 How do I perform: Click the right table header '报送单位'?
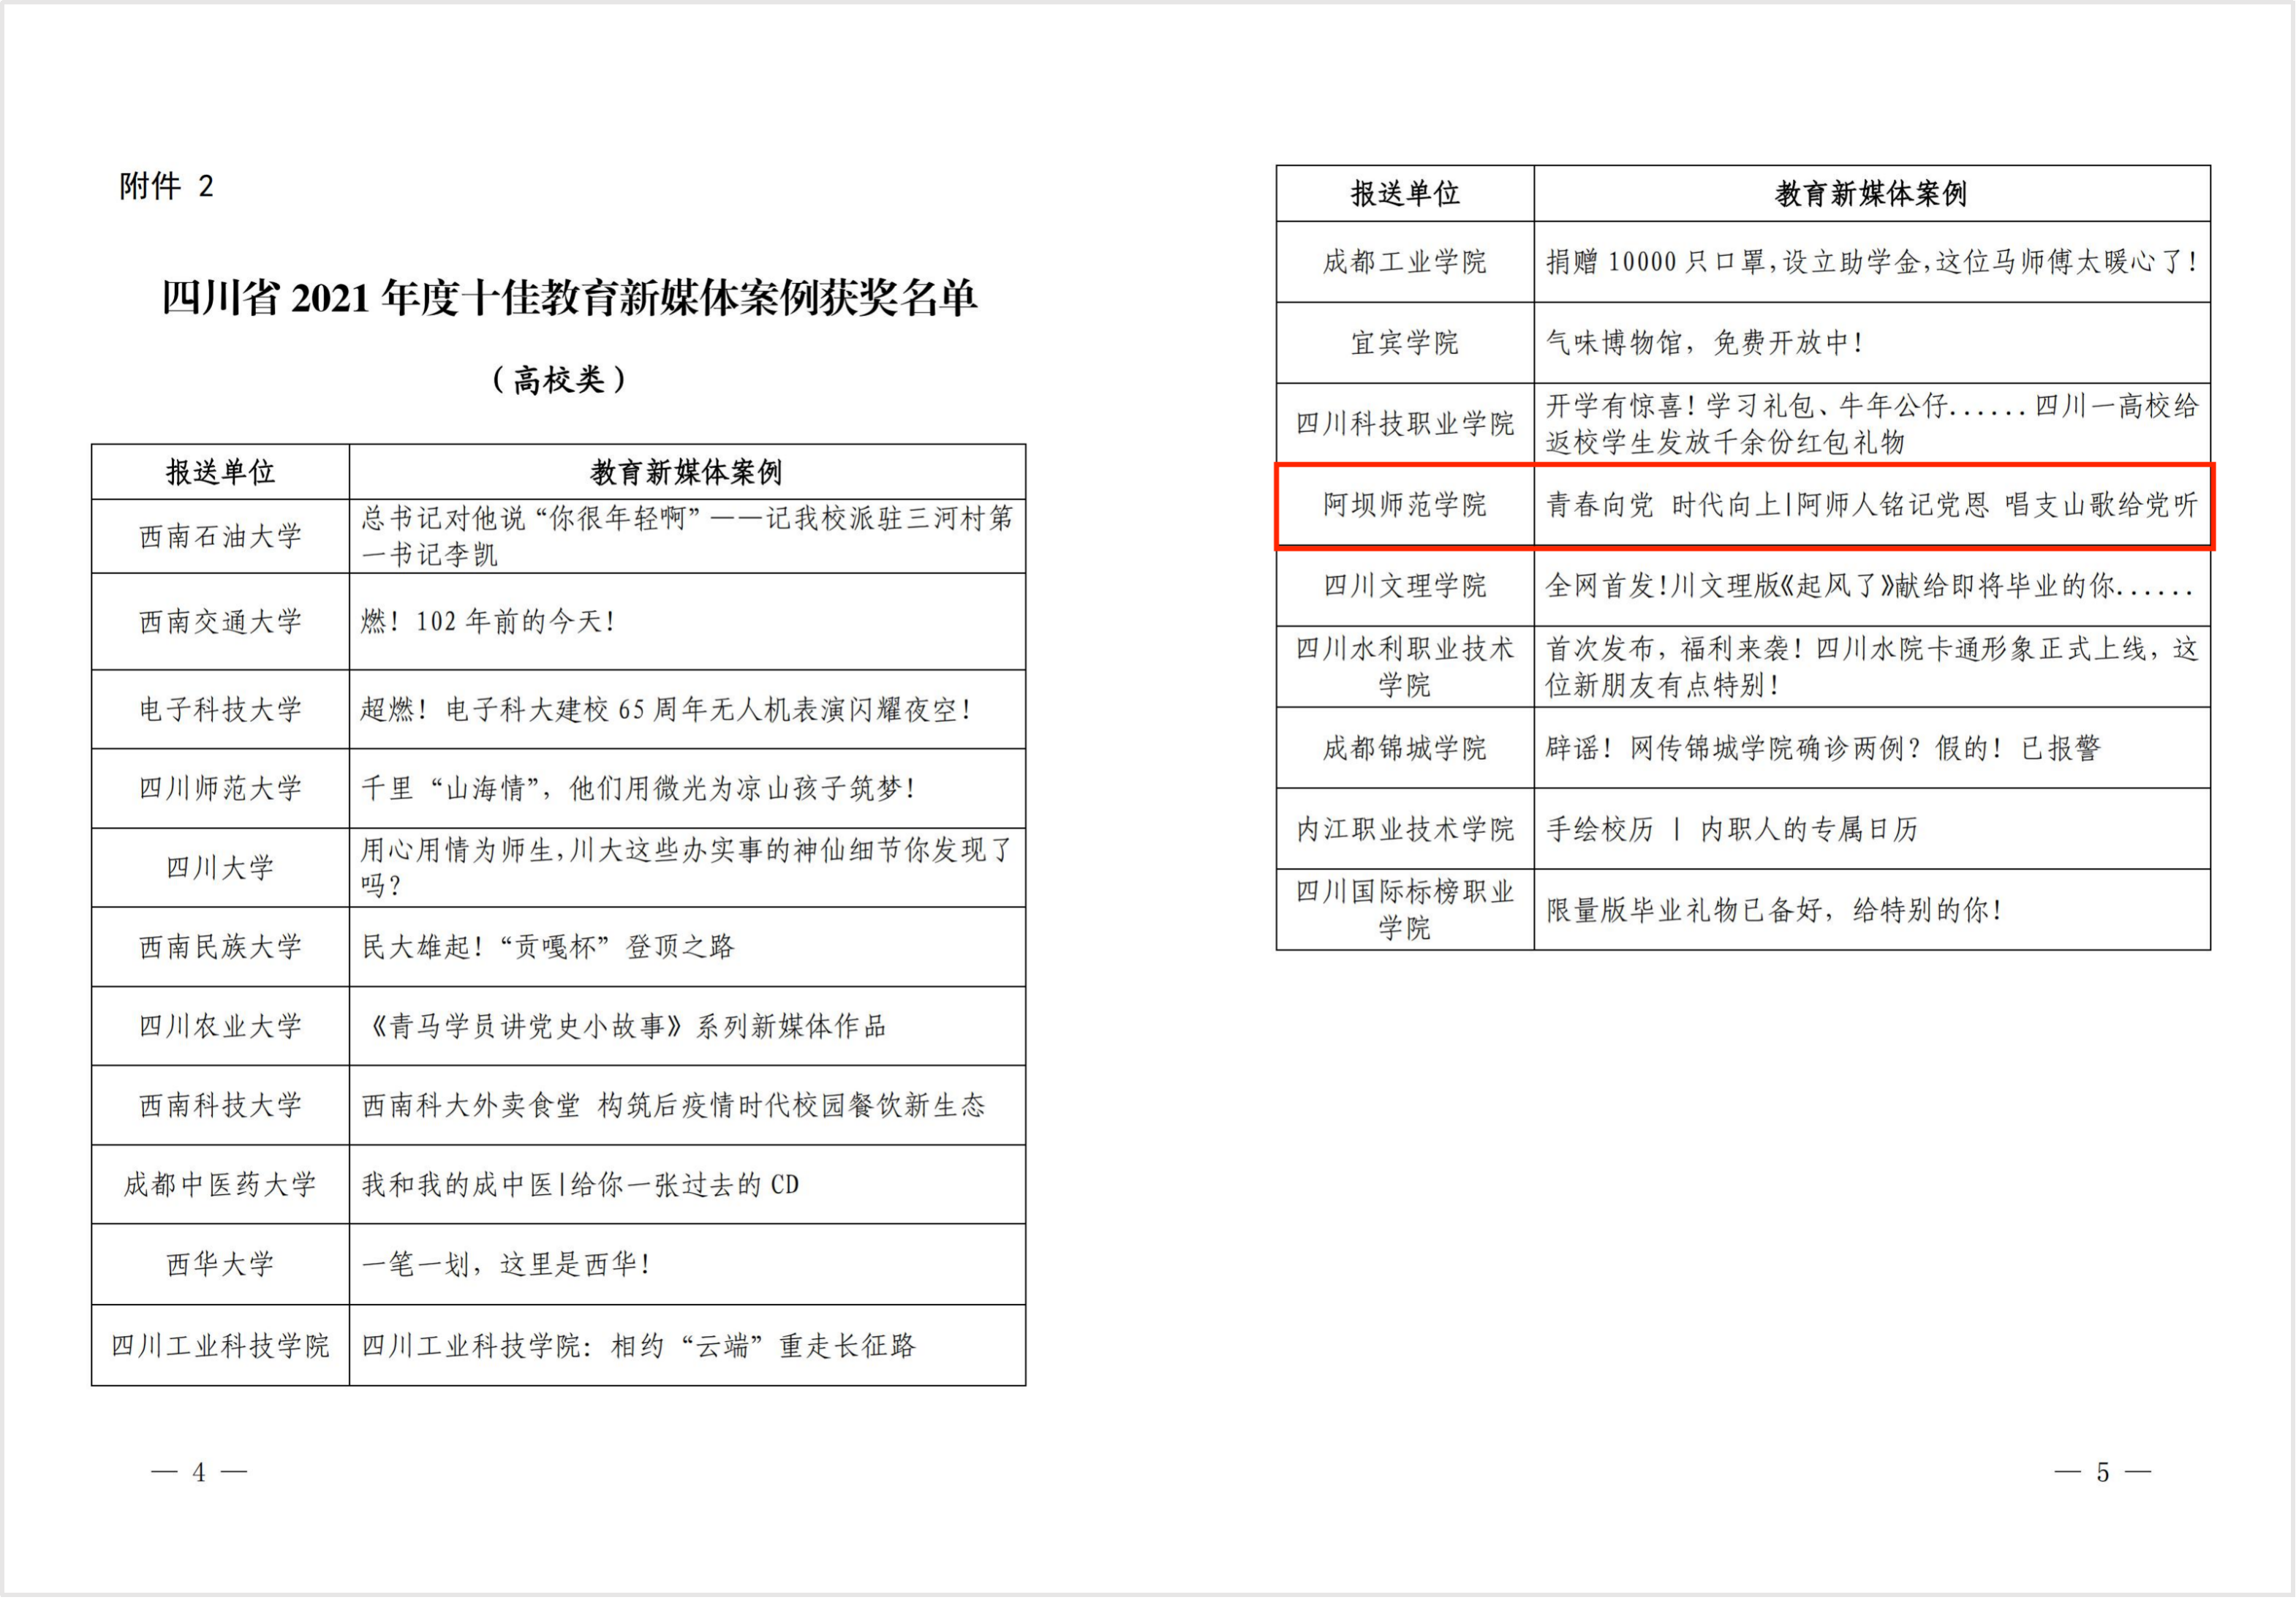click(x=1406, y=194)
